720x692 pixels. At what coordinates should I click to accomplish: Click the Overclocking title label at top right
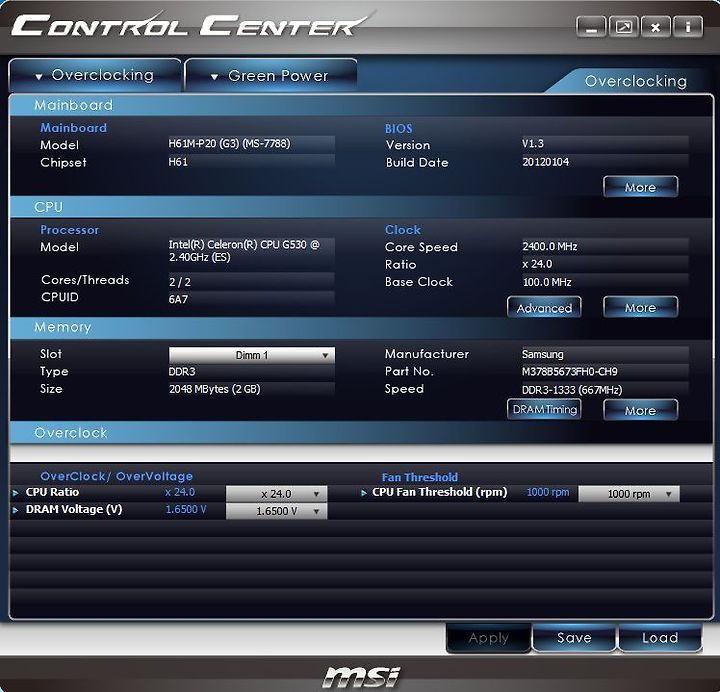coord(636,81)
